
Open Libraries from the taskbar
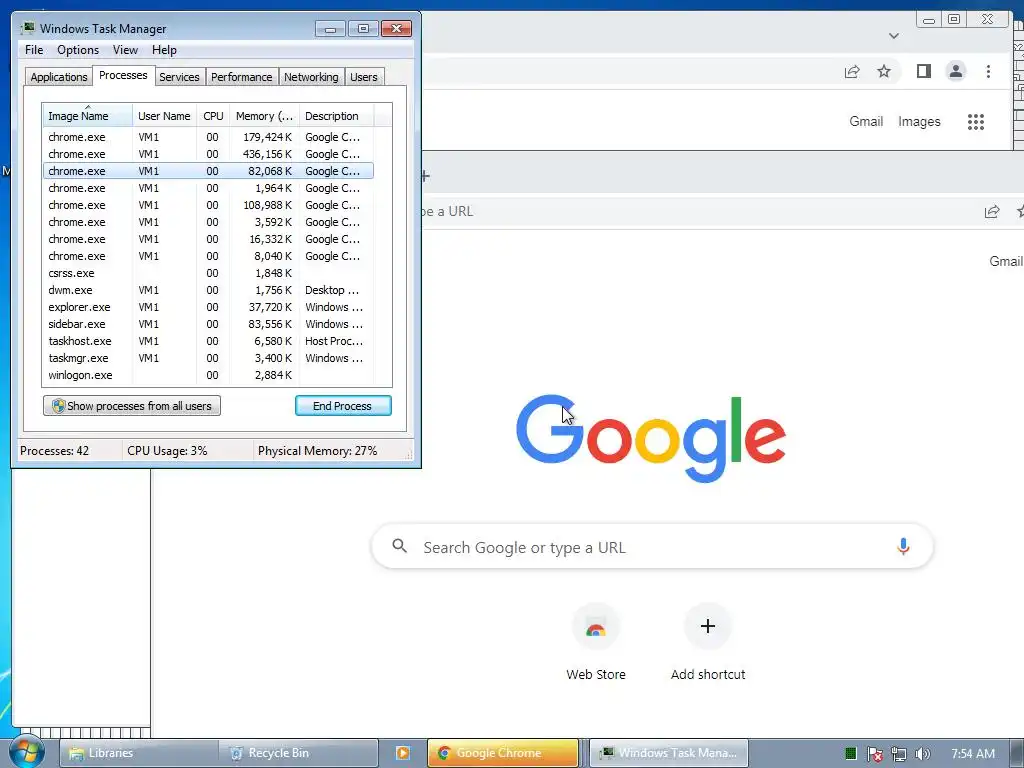[x=138, y=753]
